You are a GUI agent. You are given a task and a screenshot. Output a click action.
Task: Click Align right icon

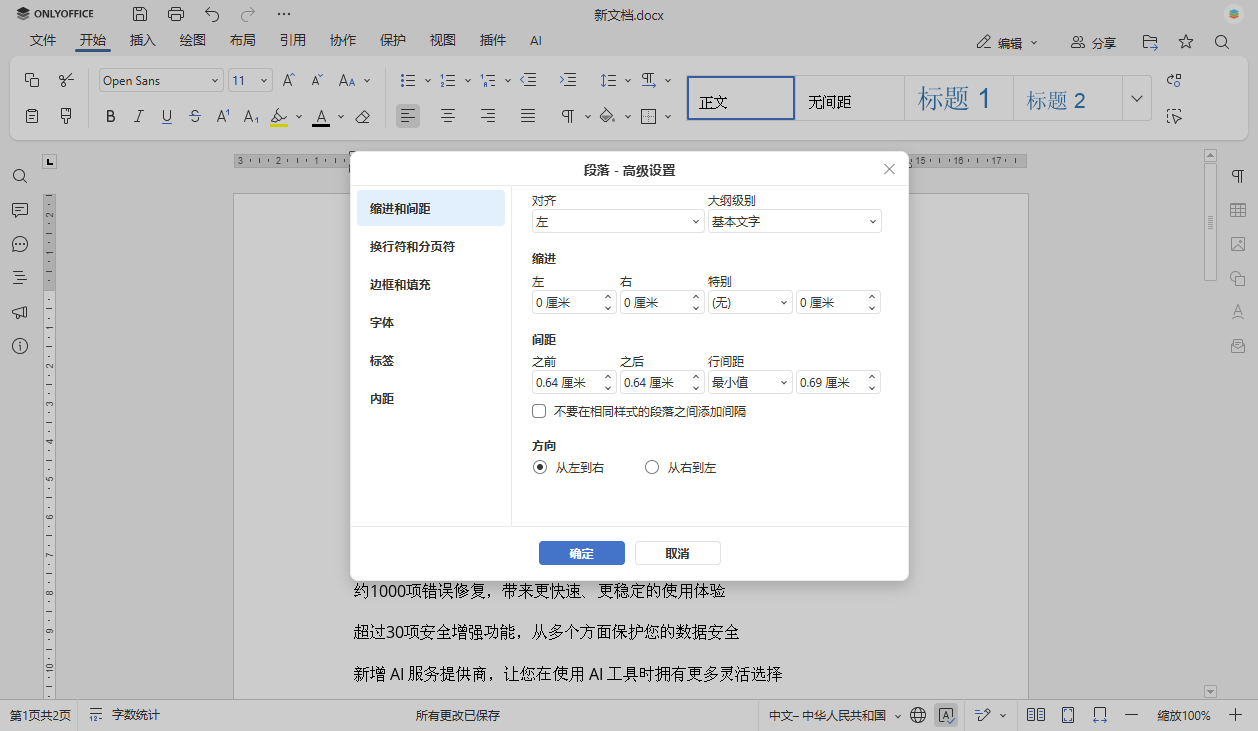488,116
